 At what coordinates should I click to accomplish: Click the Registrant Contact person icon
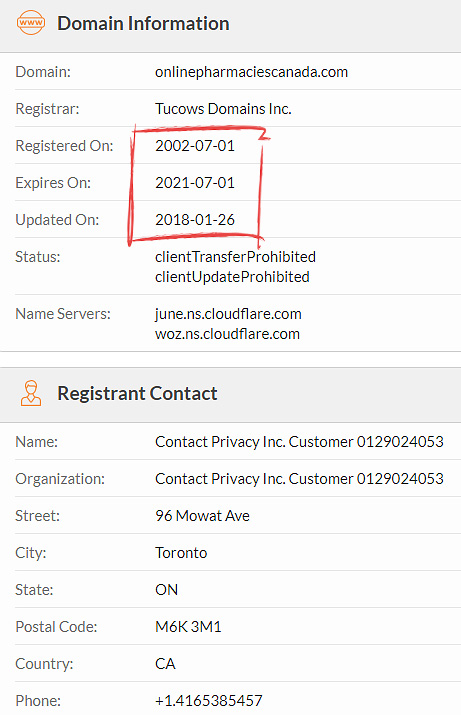pos(31,393)
